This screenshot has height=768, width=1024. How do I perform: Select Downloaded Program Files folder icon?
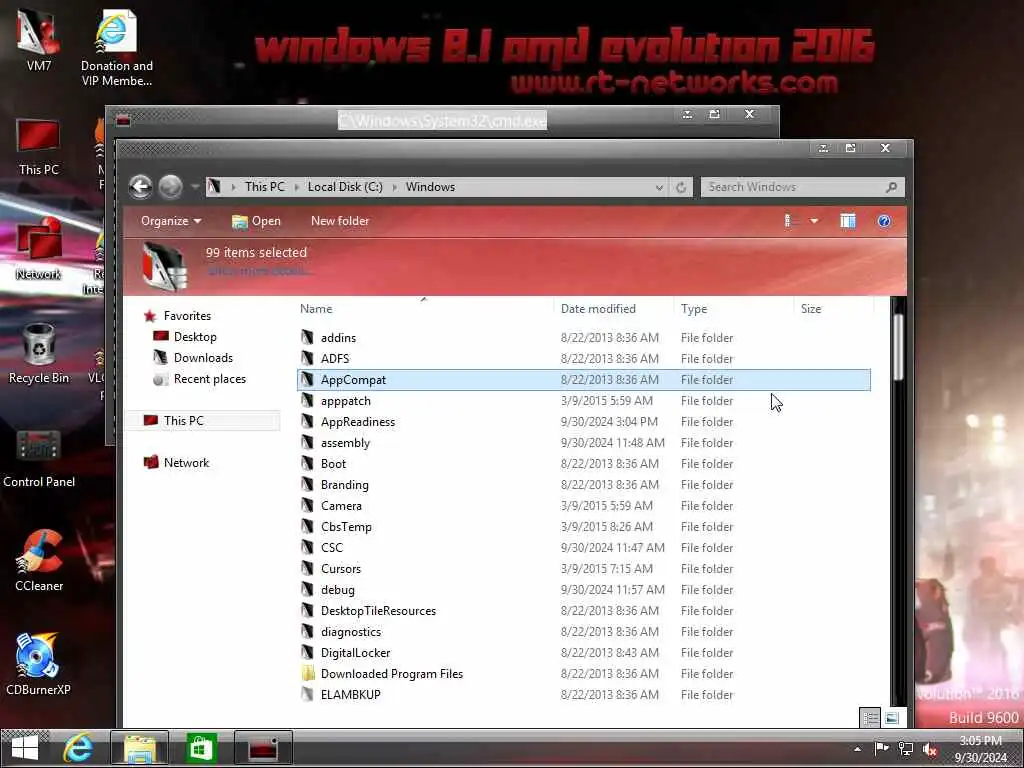[x=308, y=673]
